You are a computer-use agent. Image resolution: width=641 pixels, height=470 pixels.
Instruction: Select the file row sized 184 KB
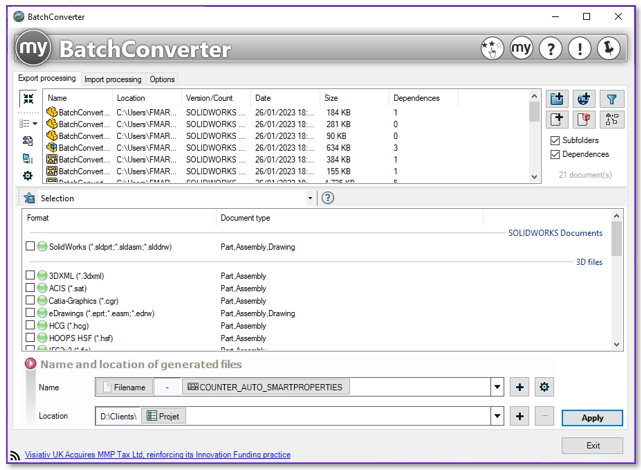pyautogui.click(x=286, y=112)
